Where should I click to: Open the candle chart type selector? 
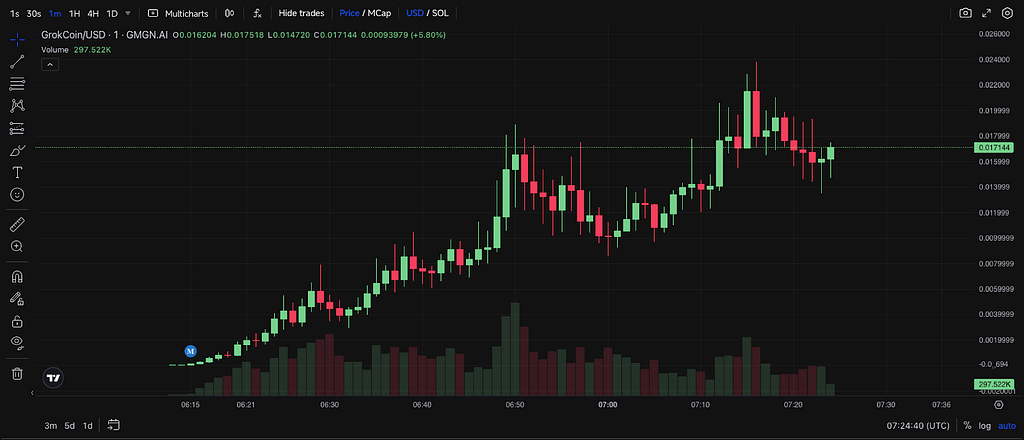click(230, 13)
